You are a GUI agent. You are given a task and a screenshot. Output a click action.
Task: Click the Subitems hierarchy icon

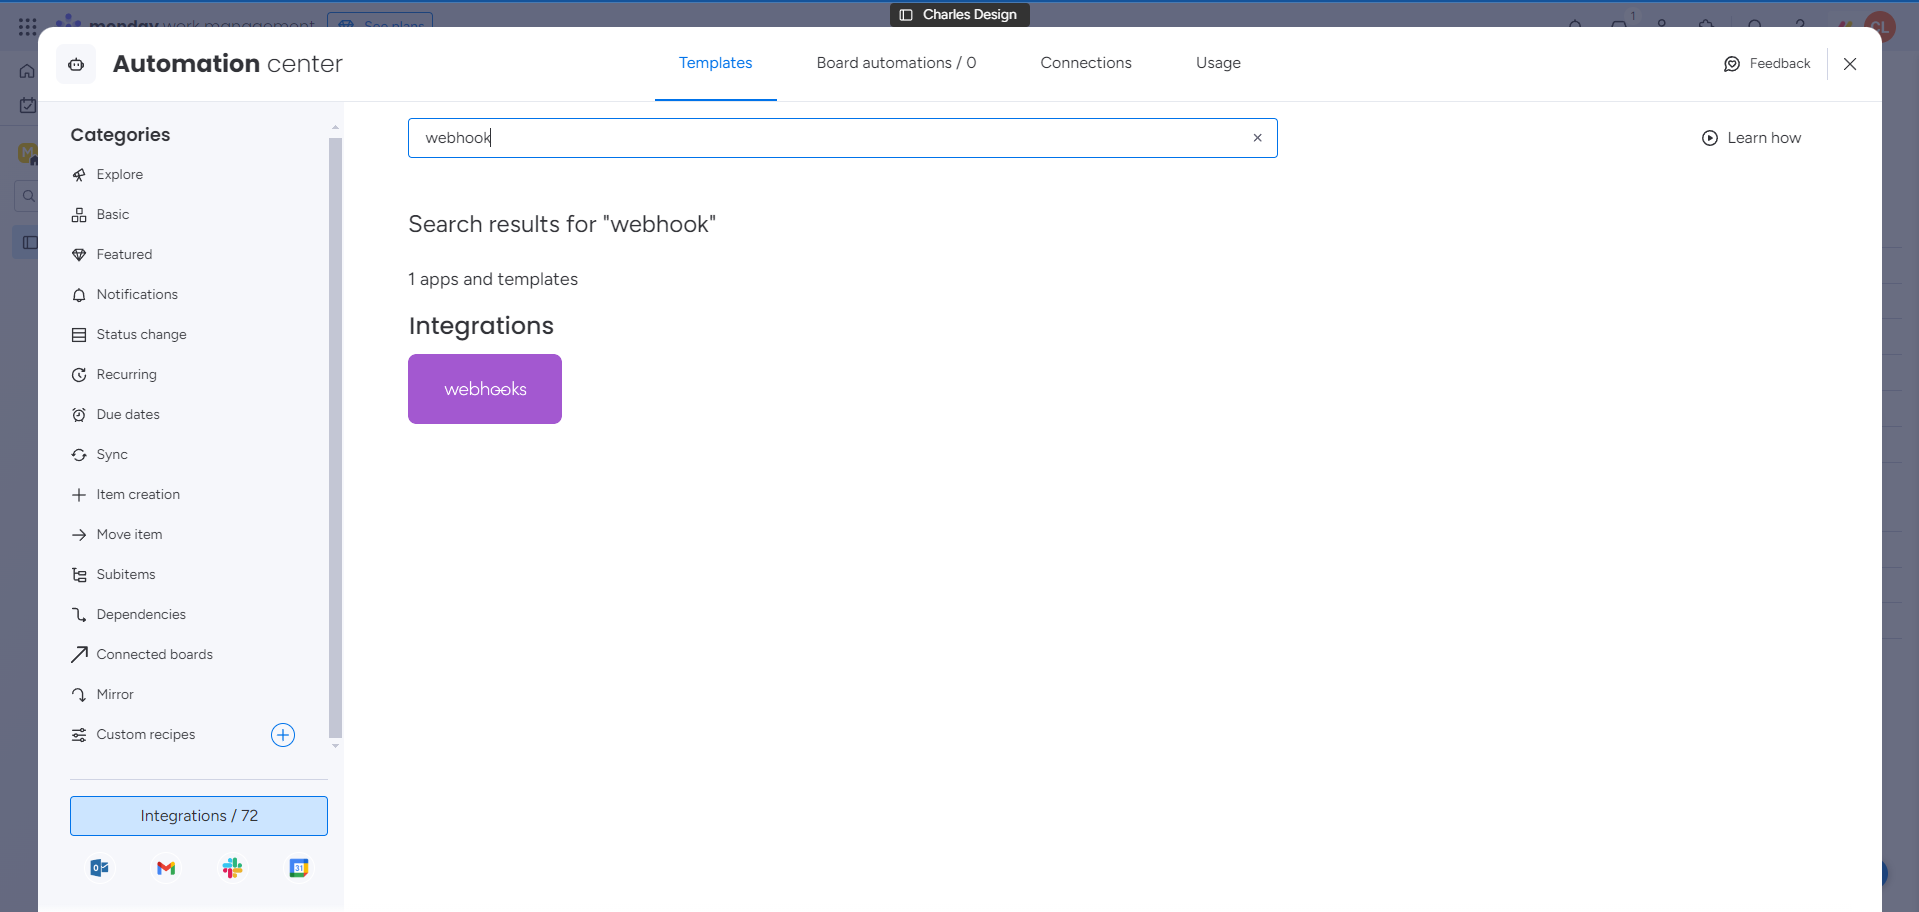[x=79, y=575]
